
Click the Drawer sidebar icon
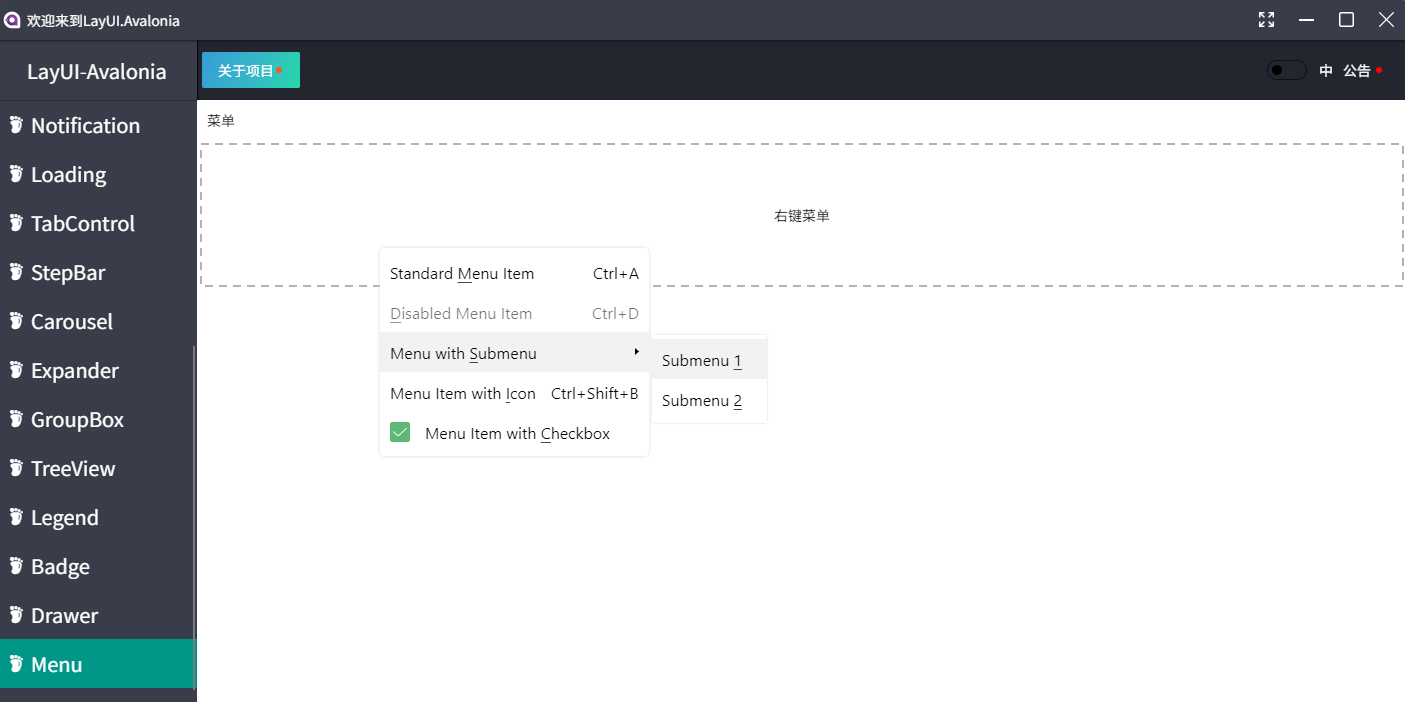(x=15, y=615)
